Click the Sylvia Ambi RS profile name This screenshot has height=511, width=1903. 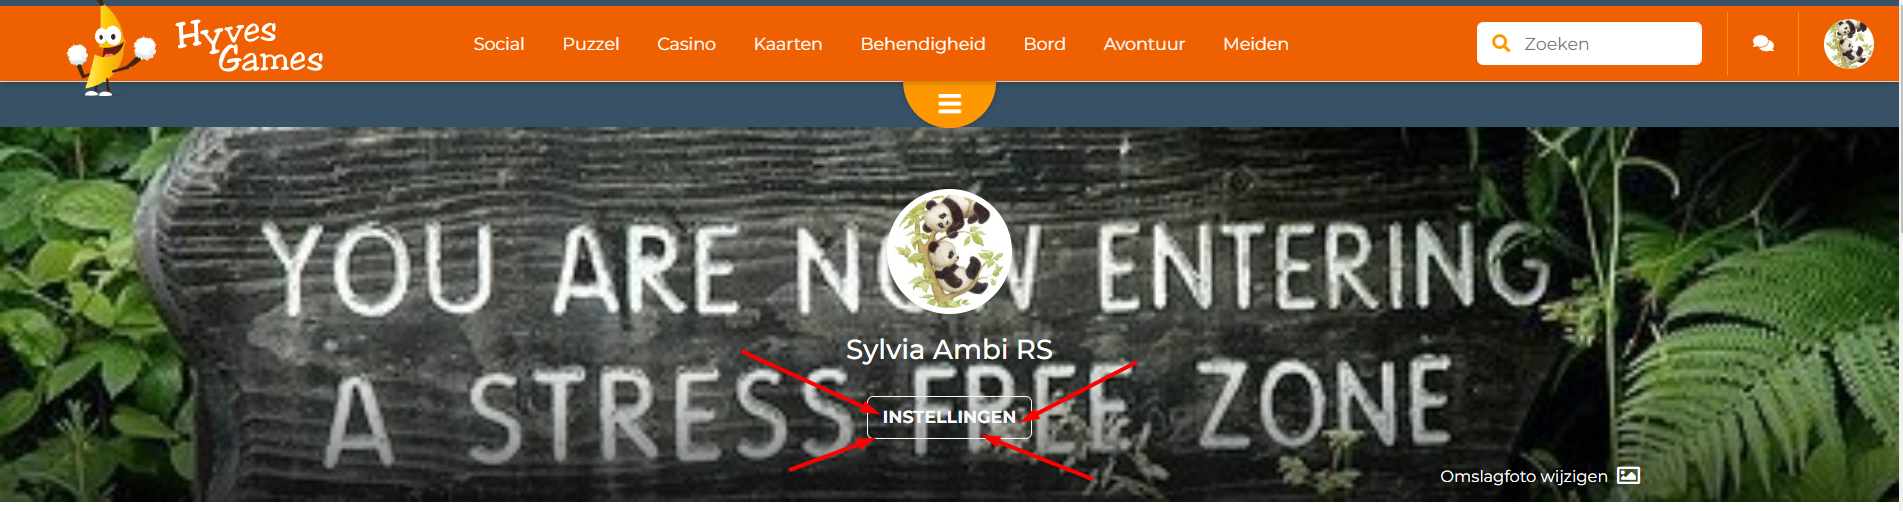(x=949, y=349)
